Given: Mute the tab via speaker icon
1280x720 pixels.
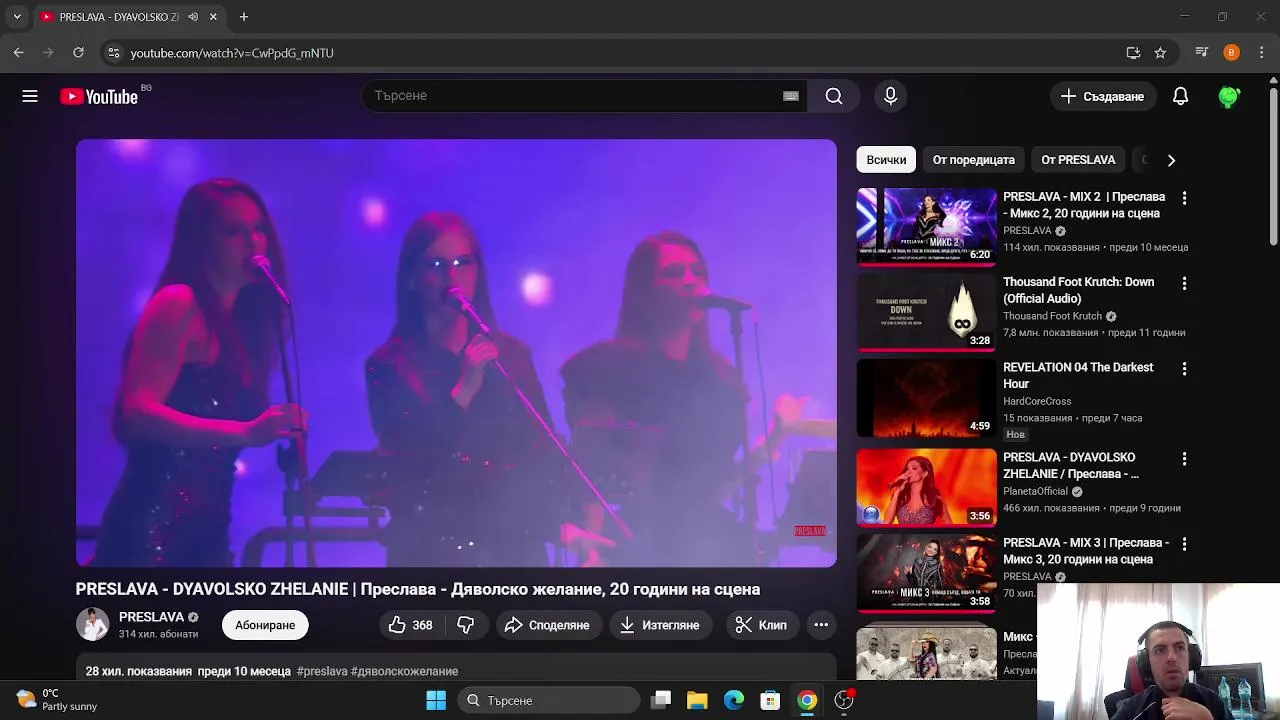Looking at the screenshot, I should pyautogui.click(x=193, y=17).
